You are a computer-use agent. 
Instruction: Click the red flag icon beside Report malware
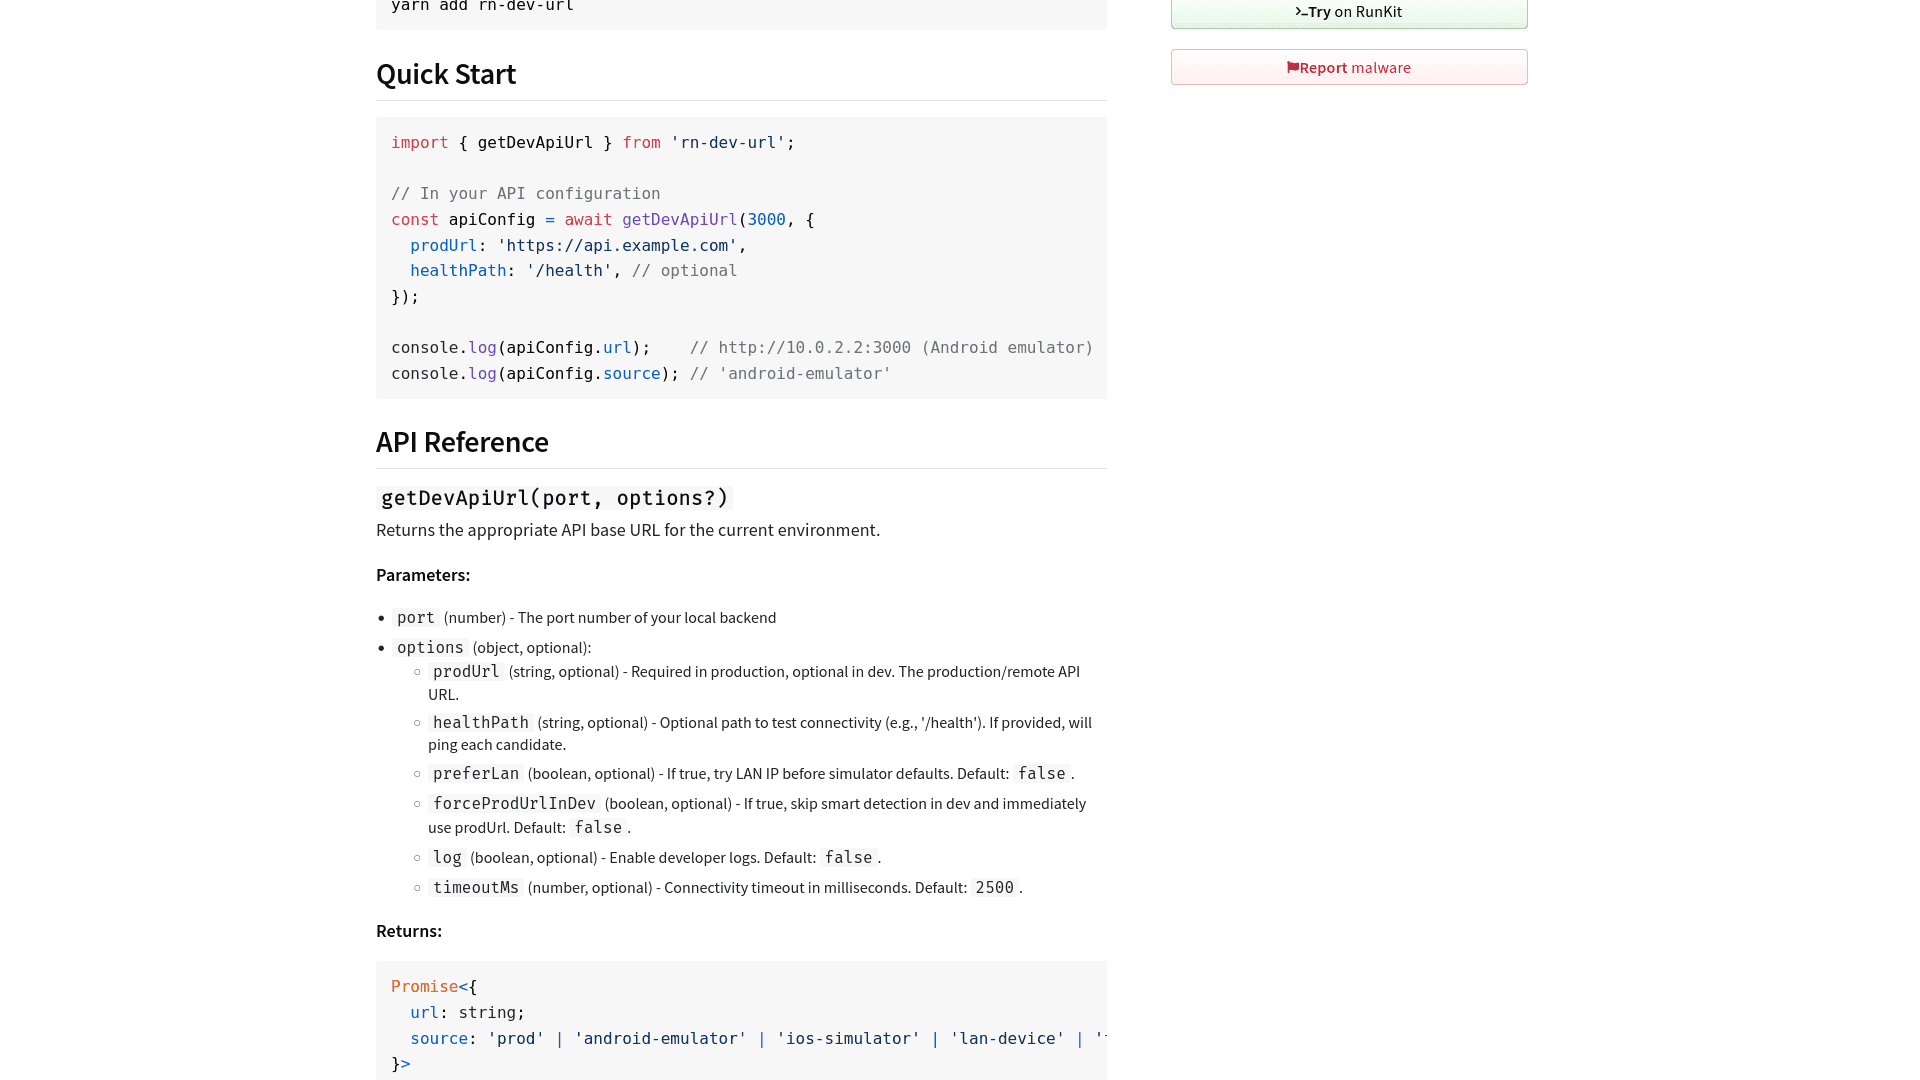1293,67
